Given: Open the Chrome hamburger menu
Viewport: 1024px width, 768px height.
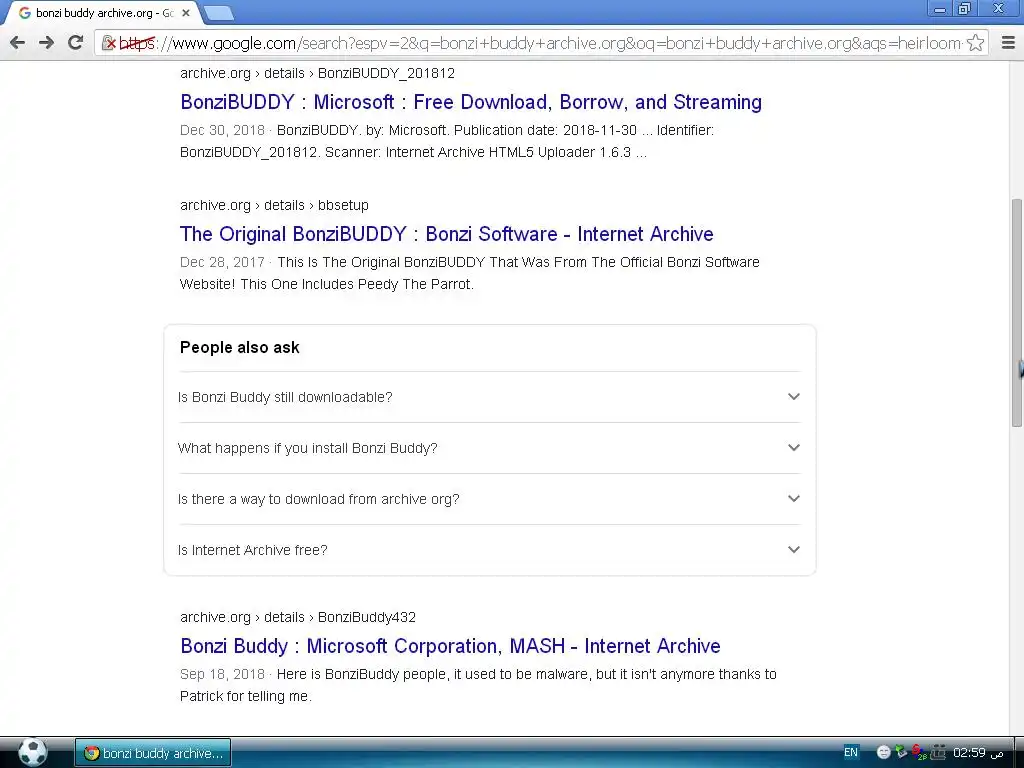Looking at the screenshot, I should click(x=1008, y=43).
